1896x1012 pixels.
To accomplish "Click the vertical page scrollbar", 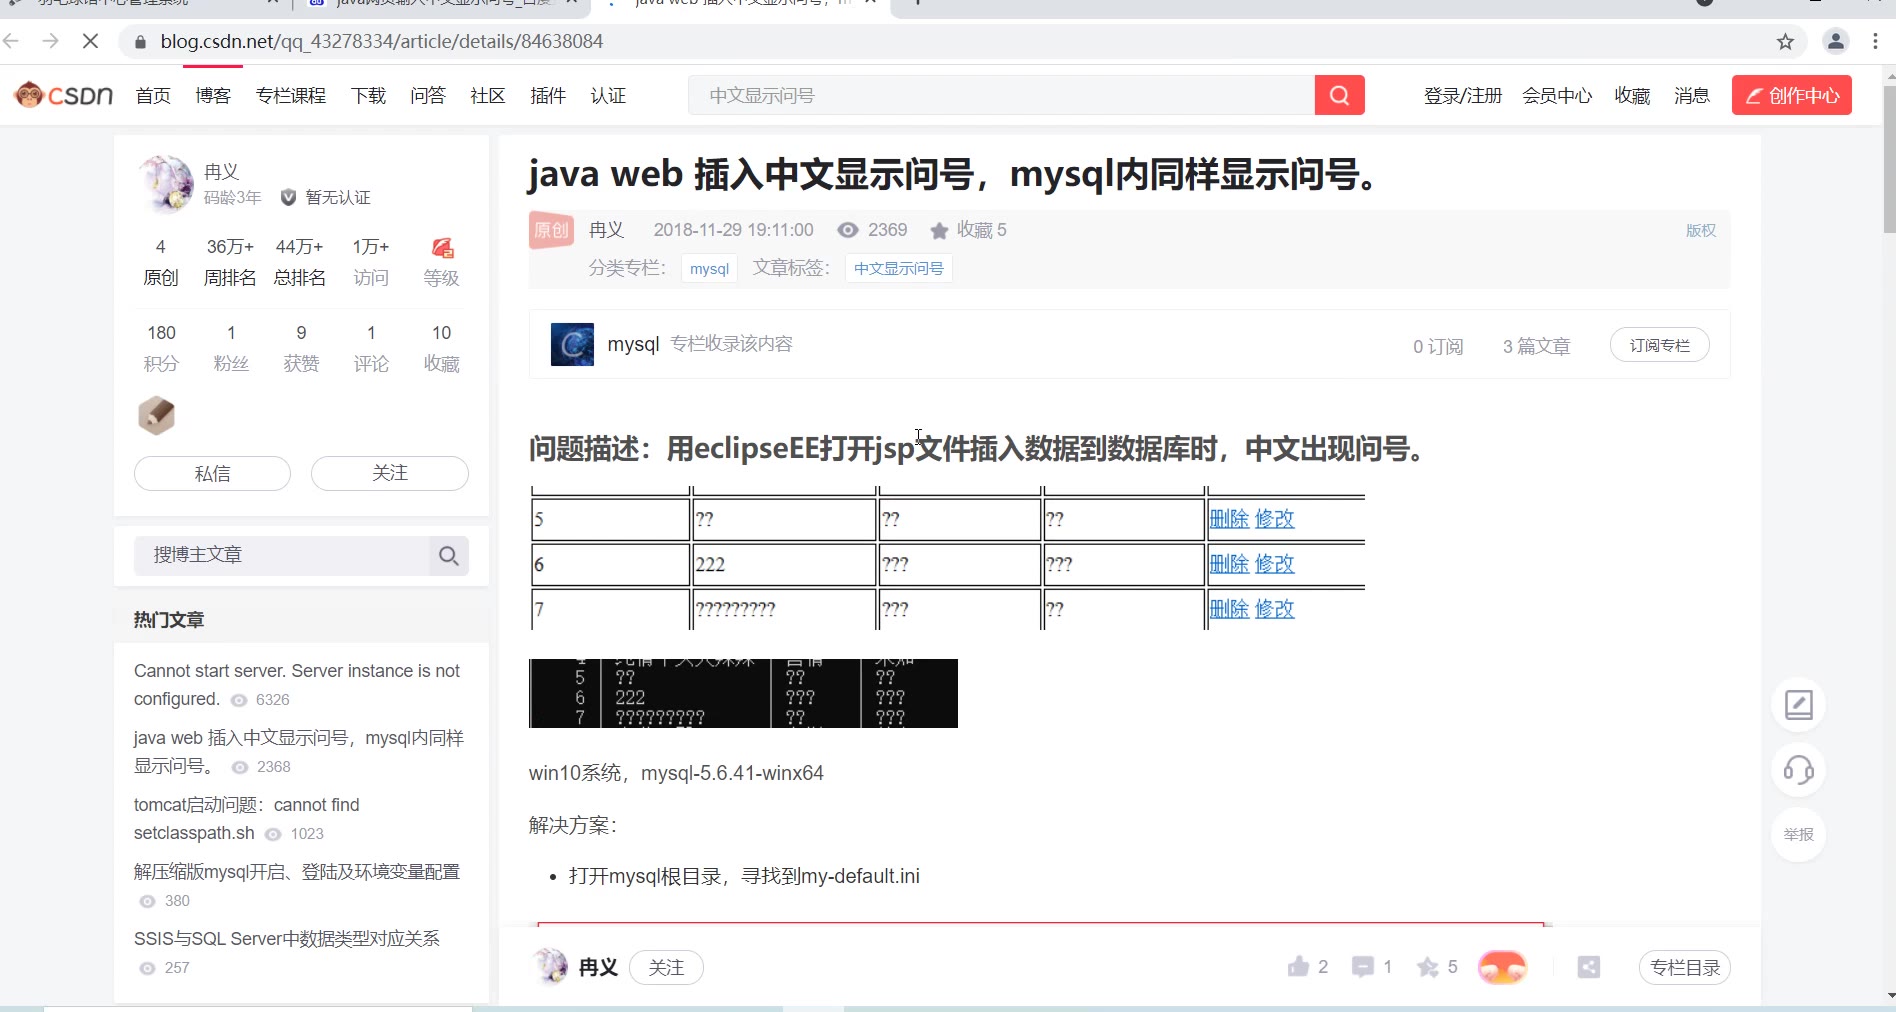I will click(x=1889, y=158).
